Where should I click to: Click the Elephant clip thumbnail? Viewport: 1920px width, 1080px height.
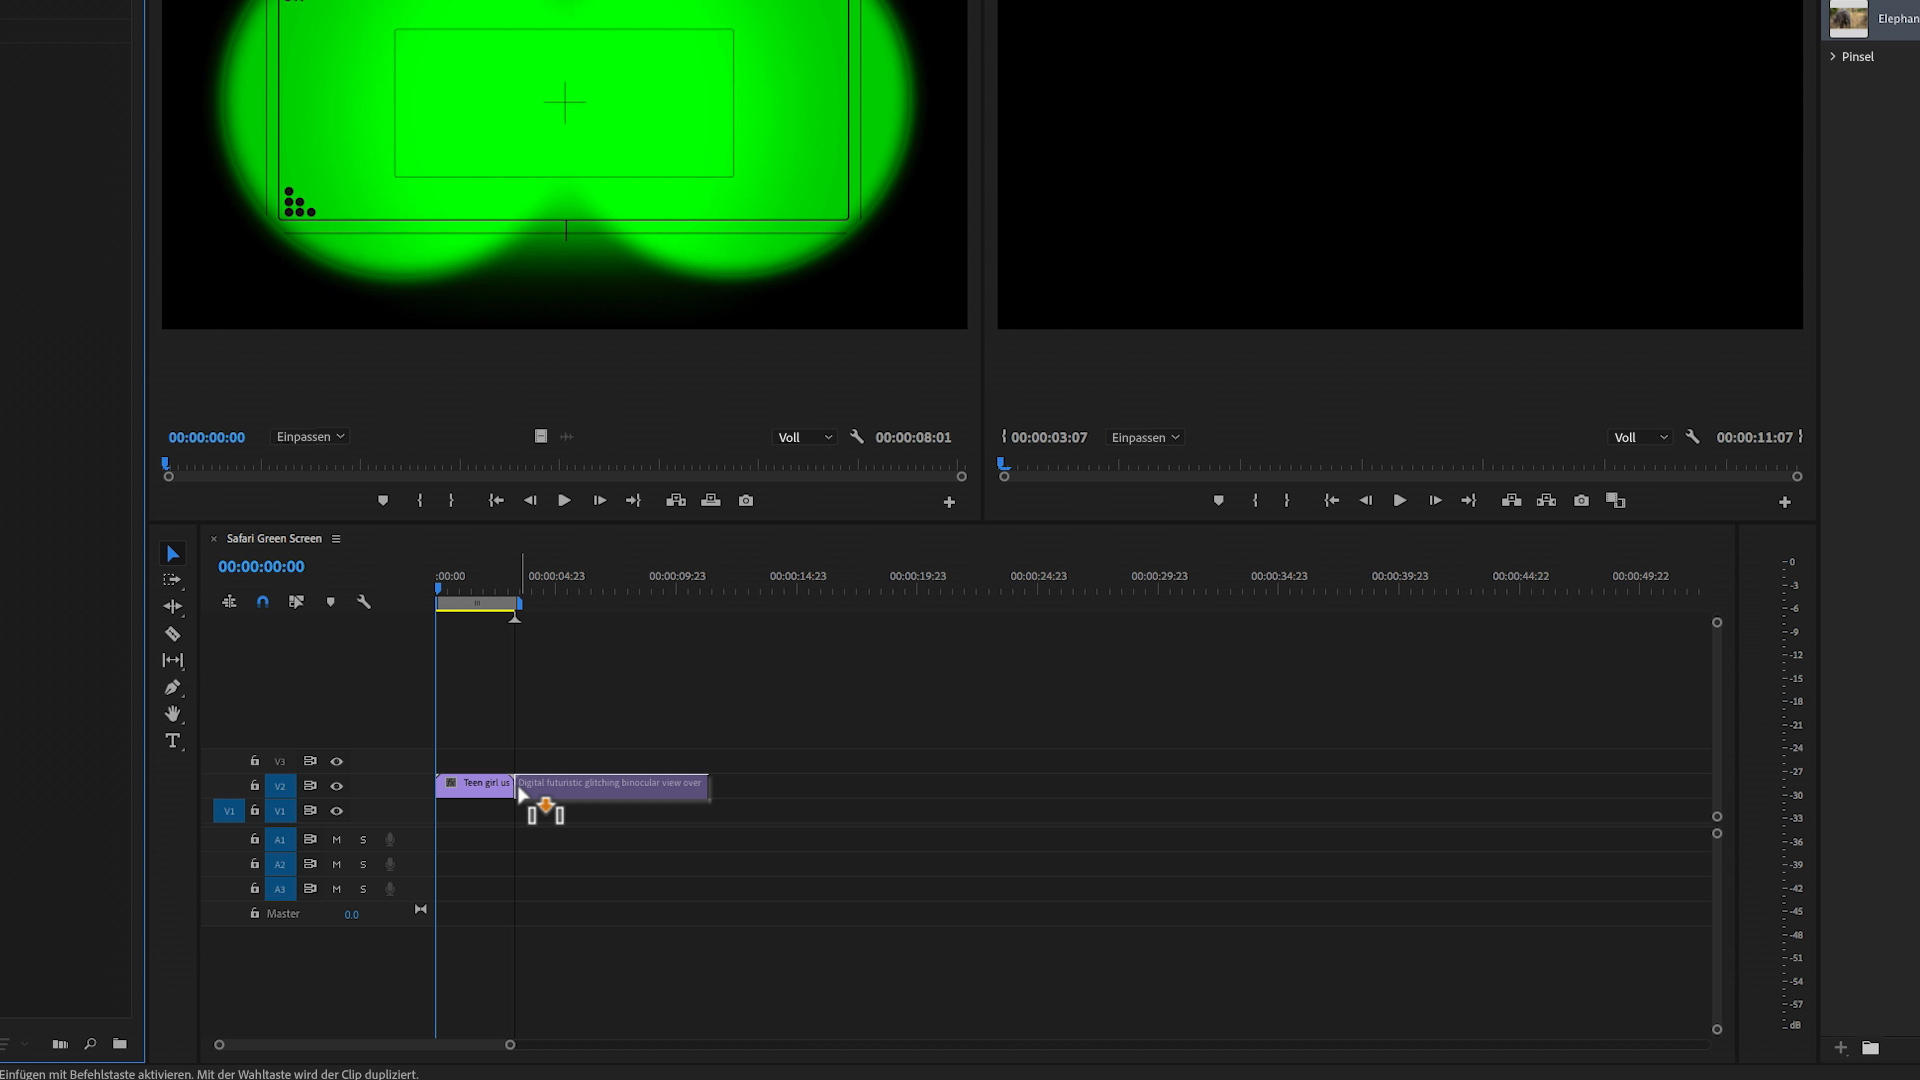pos(1847,18)
